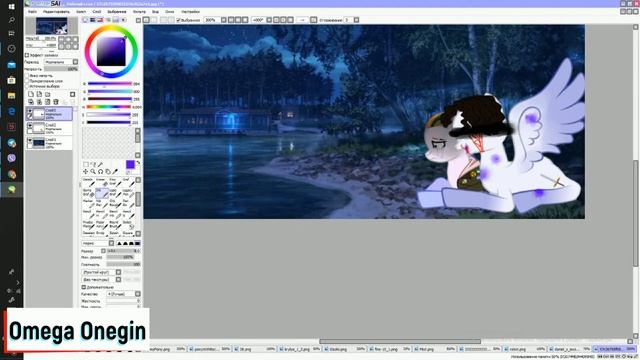Select the highlighted brush in tool tray
The image size is (640, 360).
[101, 193]
